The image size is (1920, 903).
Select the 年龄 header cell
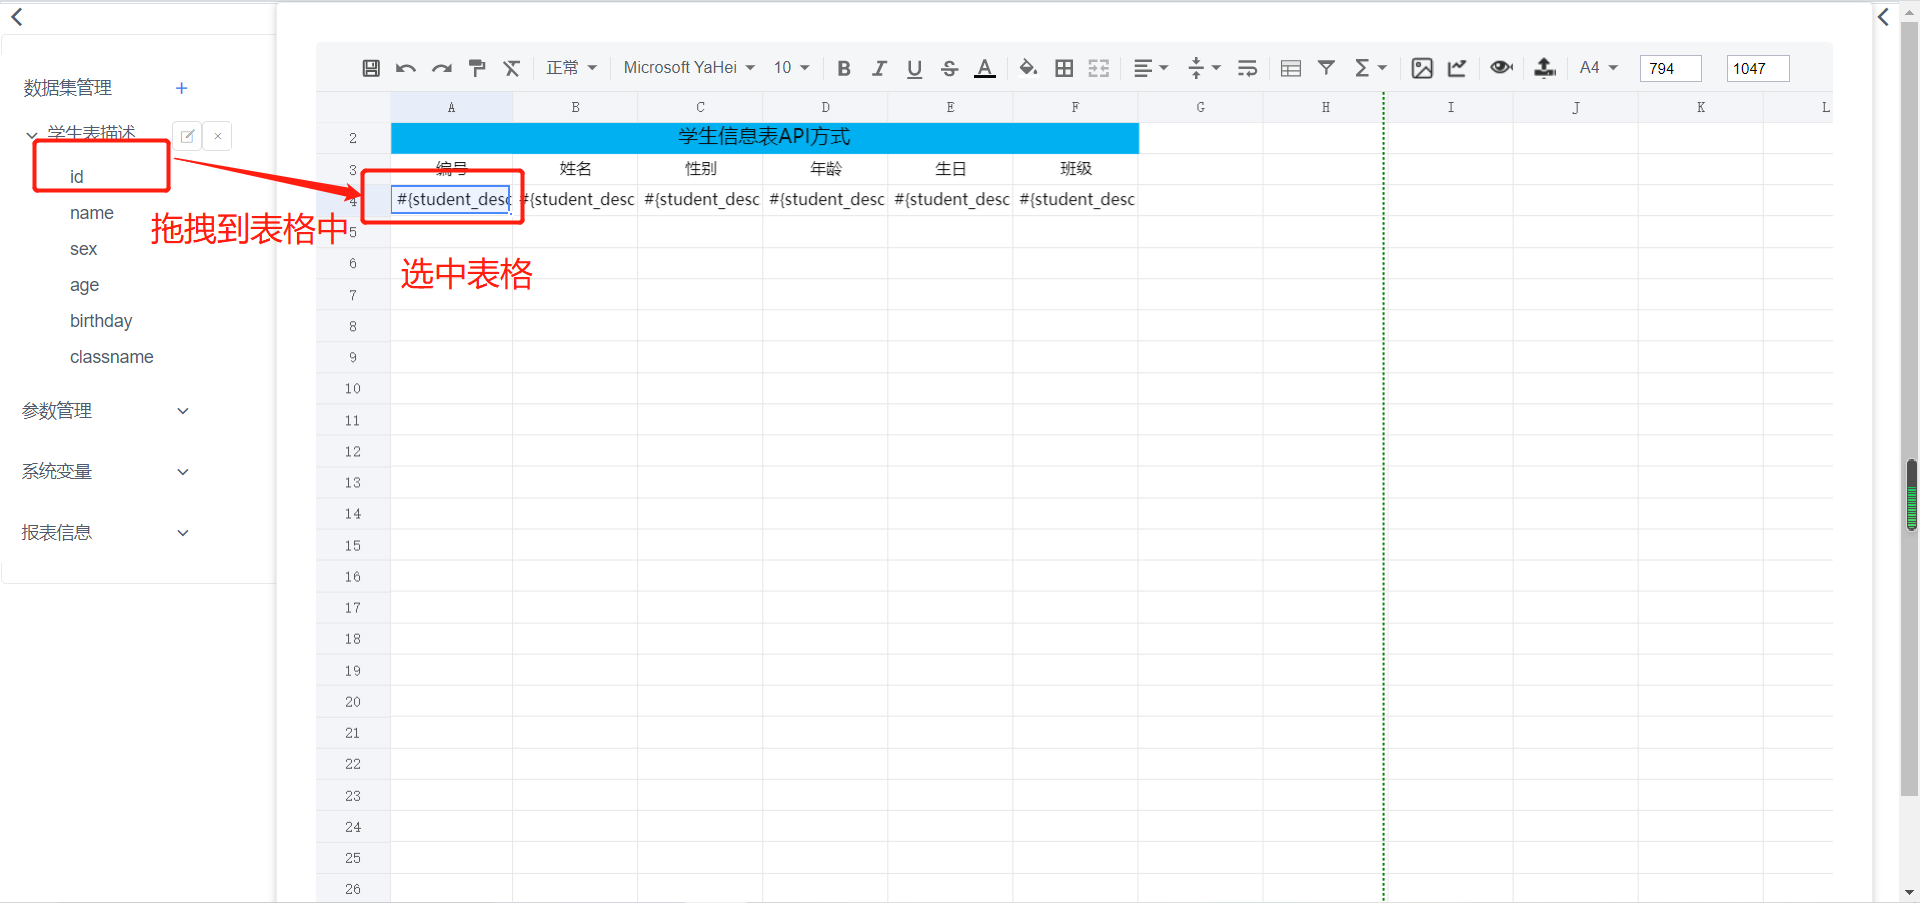pyautogui.click(x=825, y=169)
